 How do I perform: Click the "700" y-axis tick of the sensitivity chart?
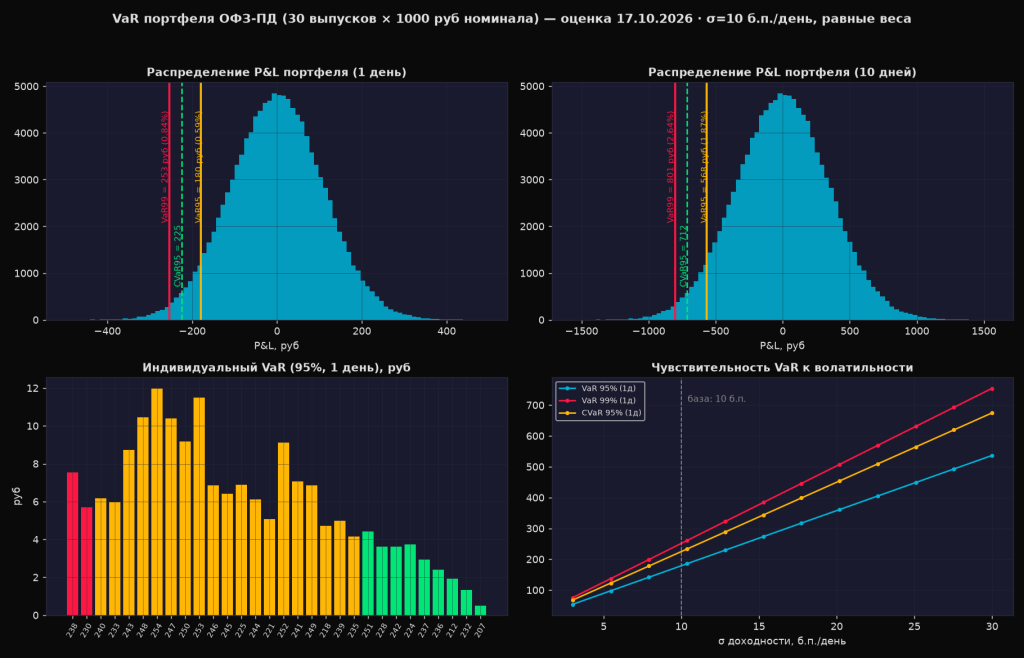click(537, 405)
